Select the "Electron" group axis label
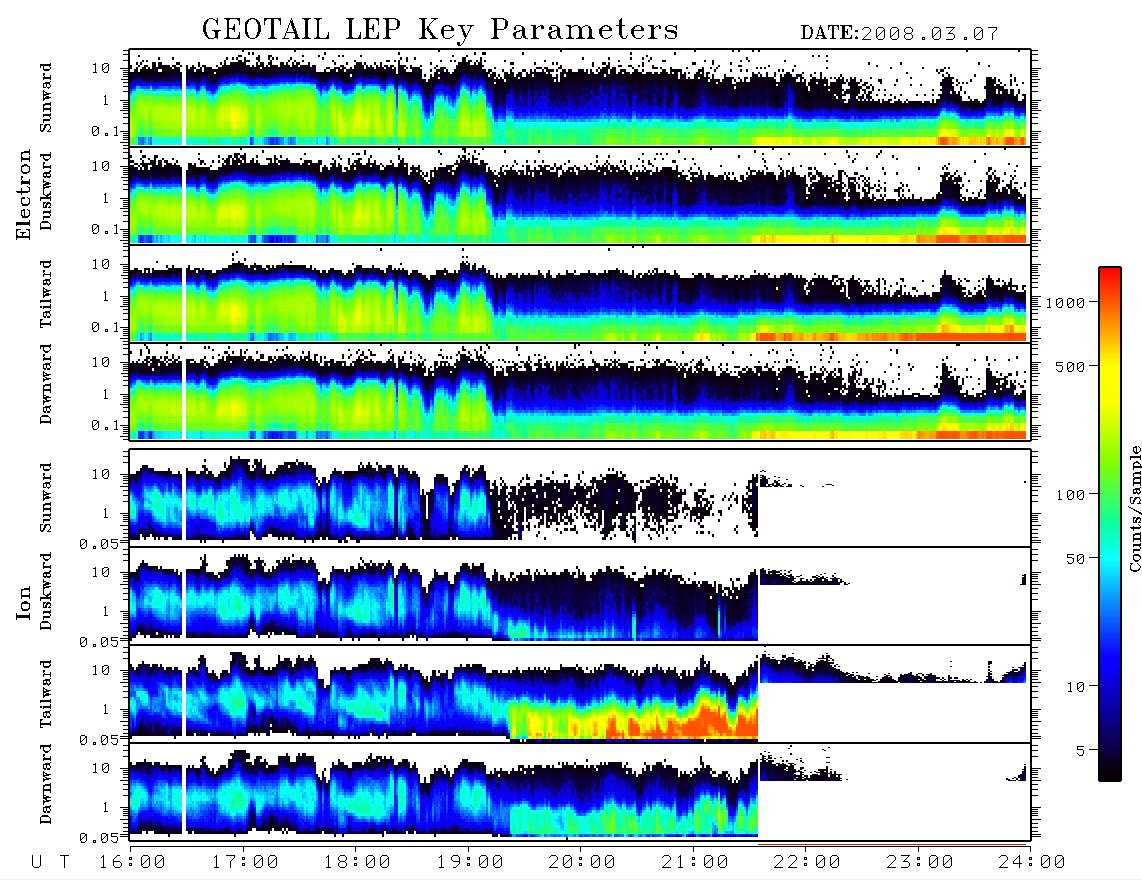Screen dimensions: 1142x880 click(23, 194)
